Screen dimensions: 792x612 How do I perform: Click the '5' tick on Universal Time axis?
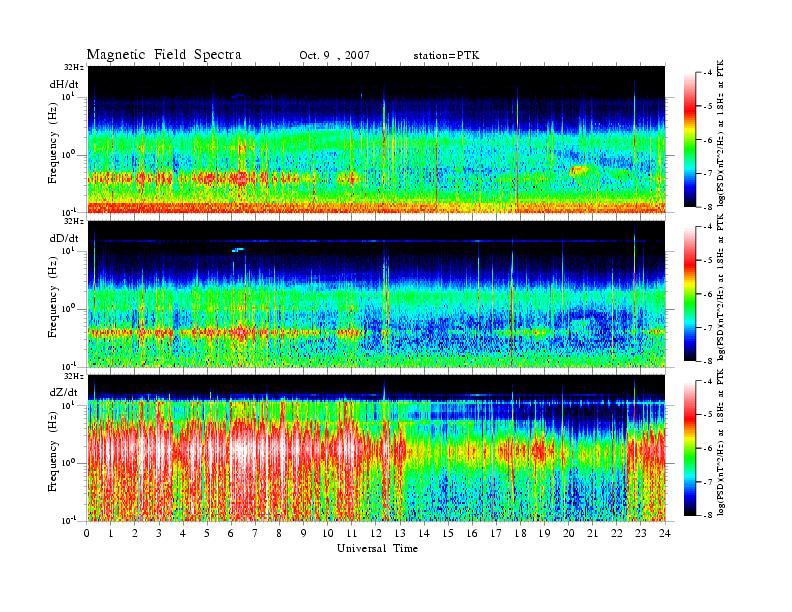pyautogui.click(x=207, y=533)
